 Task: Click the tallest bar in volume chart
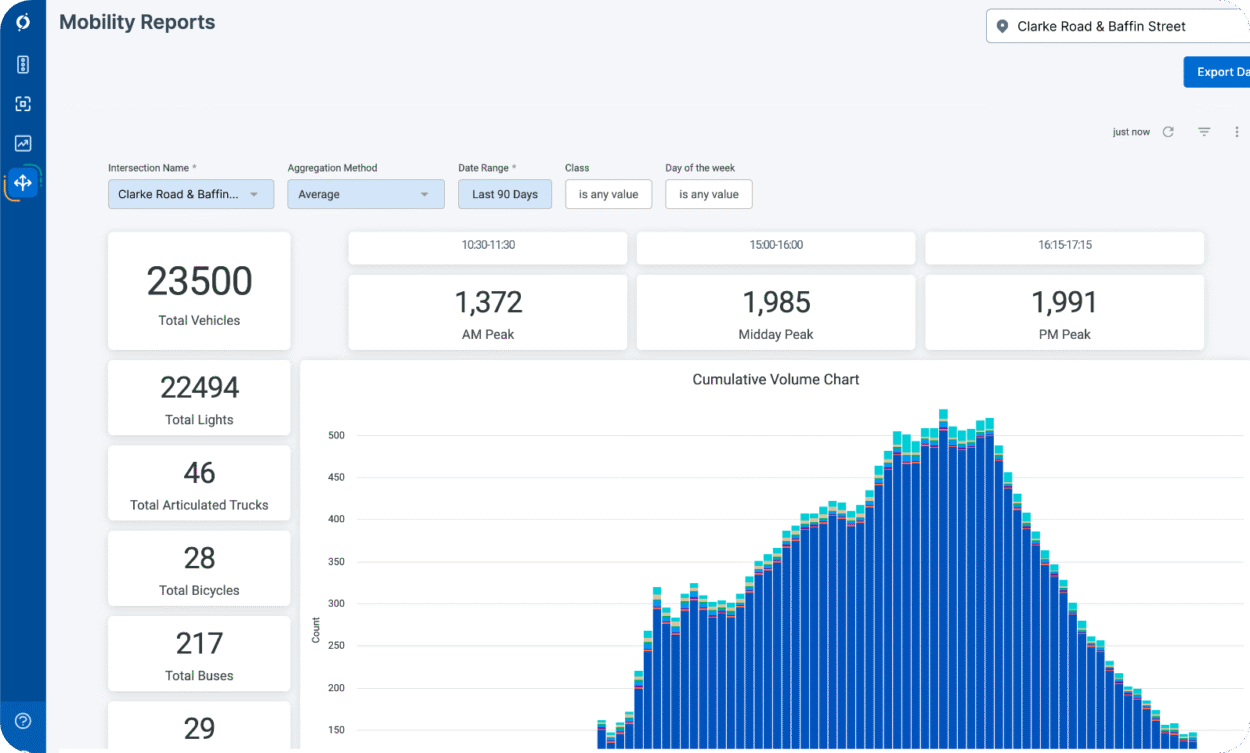[x=943, y=580]
